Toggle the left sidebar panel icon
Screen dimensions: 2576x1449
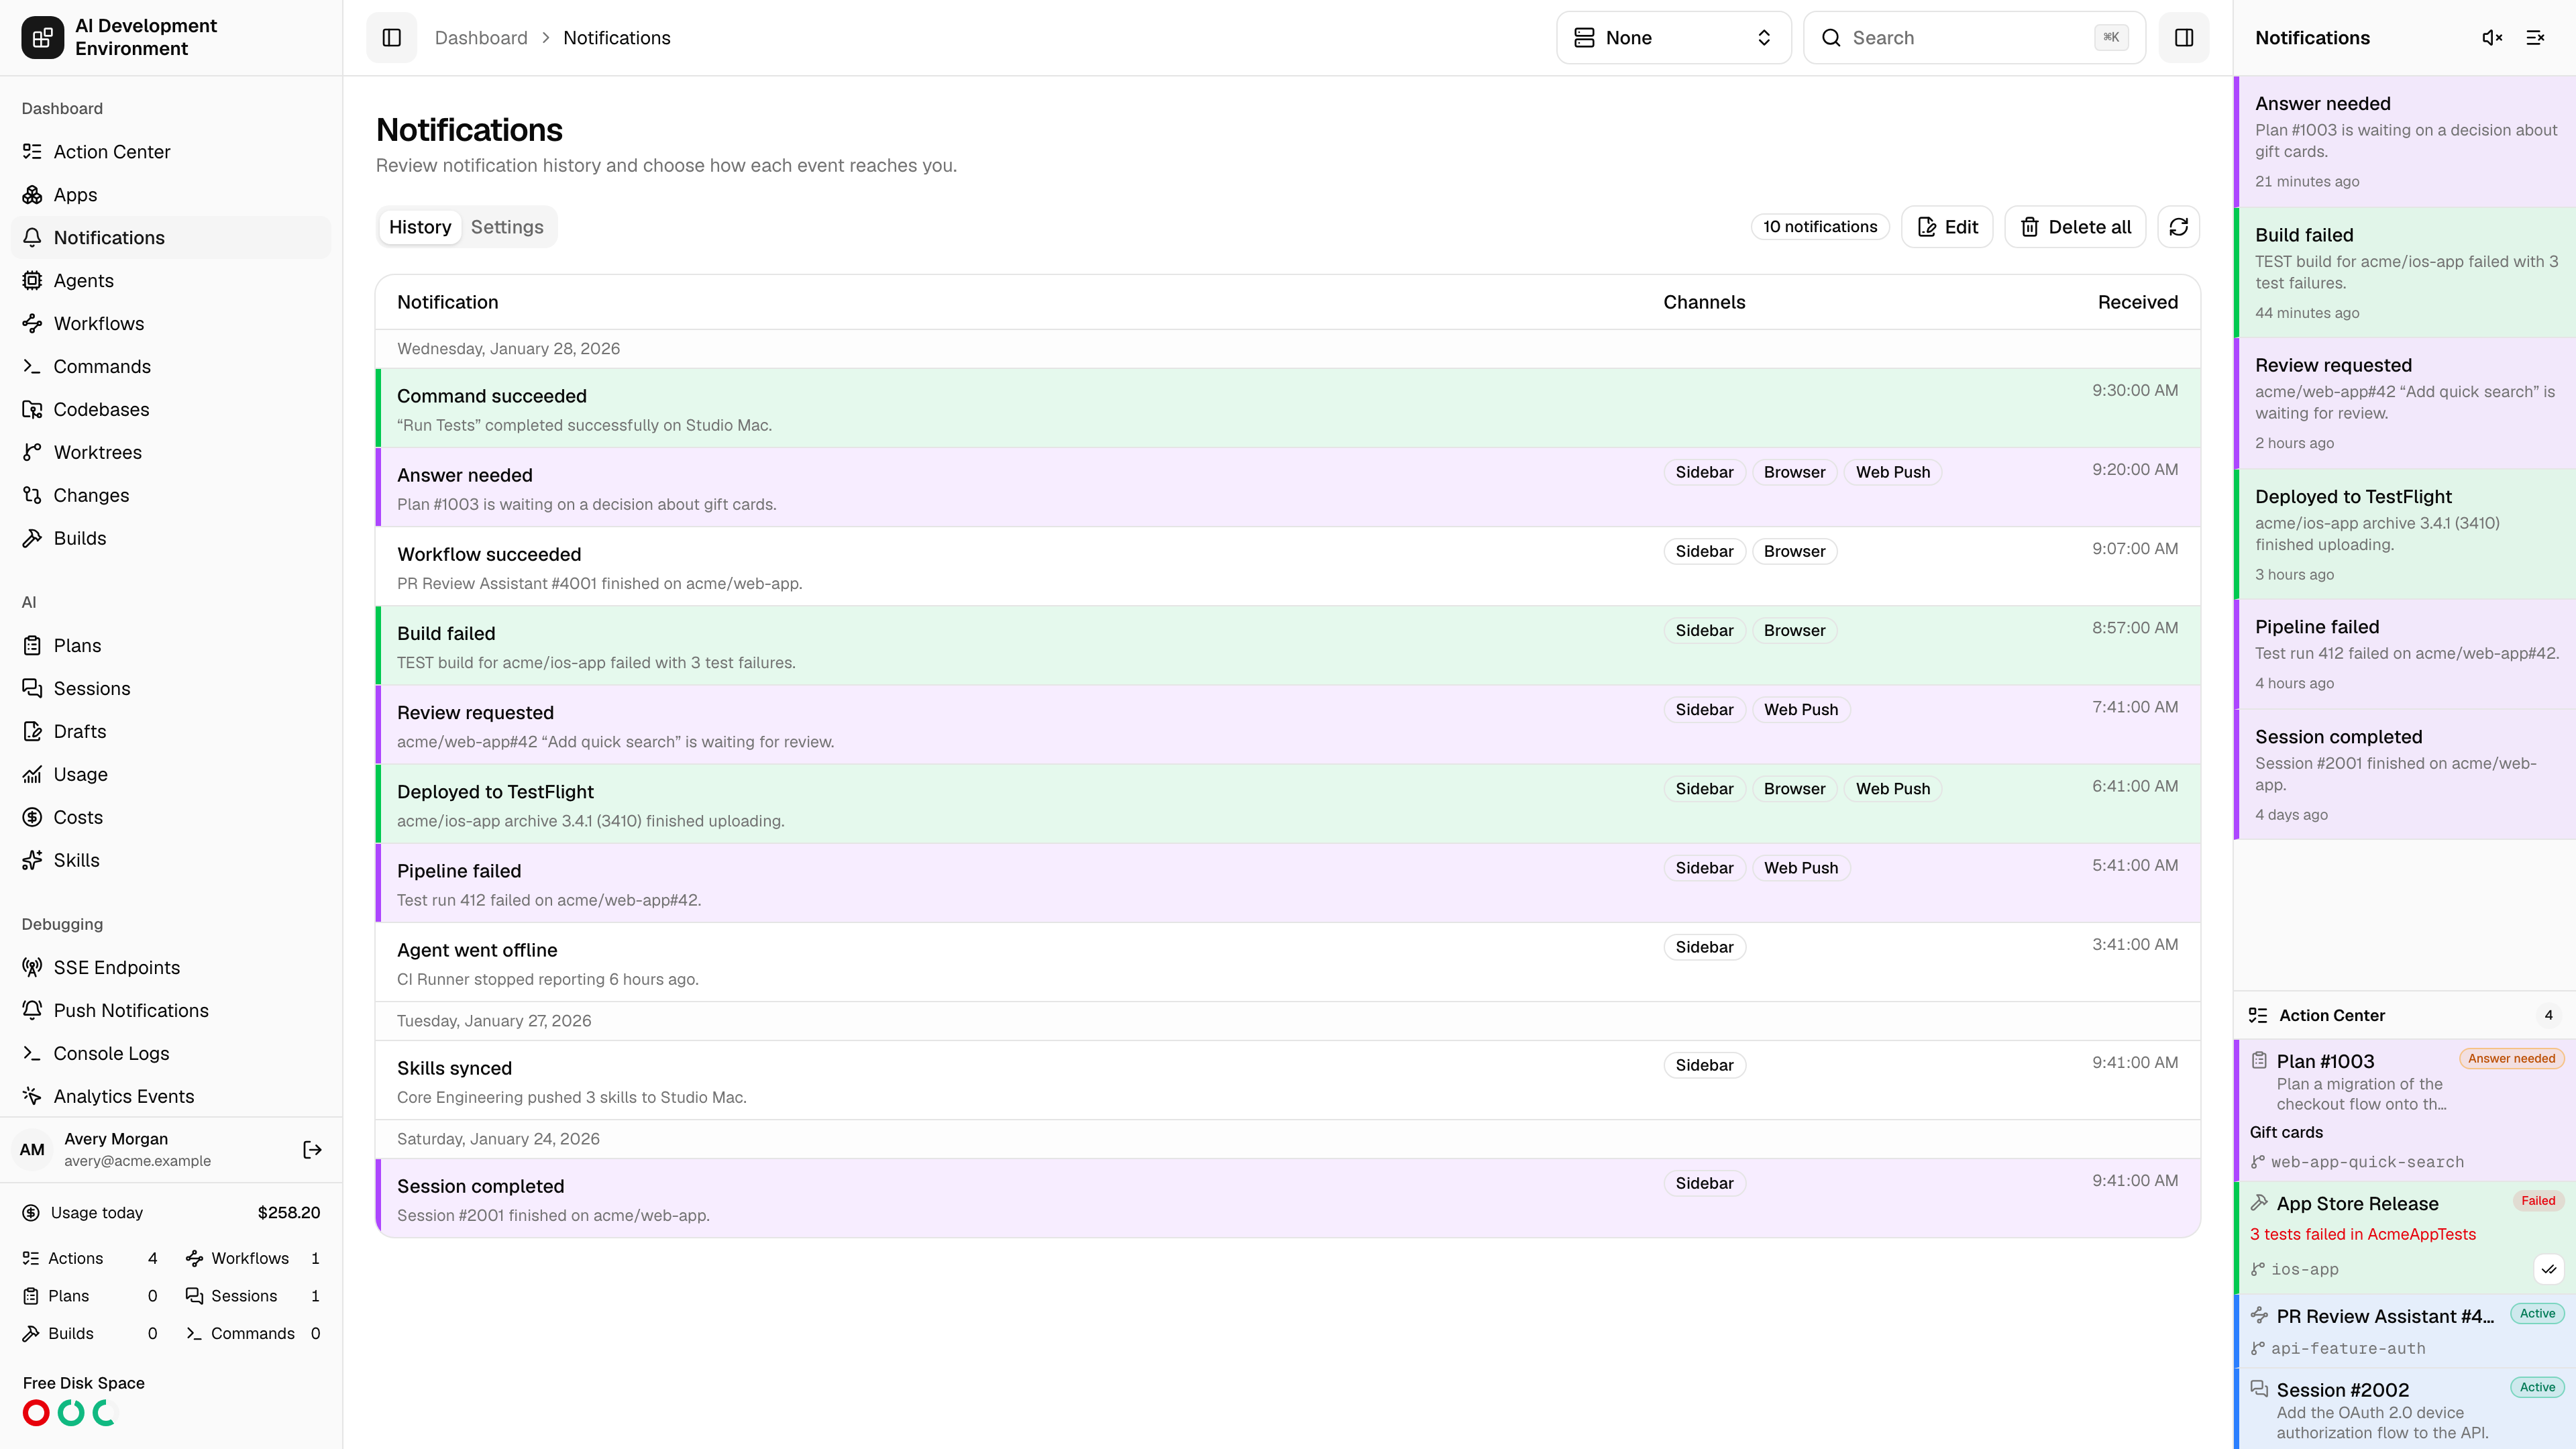(391, 38)
